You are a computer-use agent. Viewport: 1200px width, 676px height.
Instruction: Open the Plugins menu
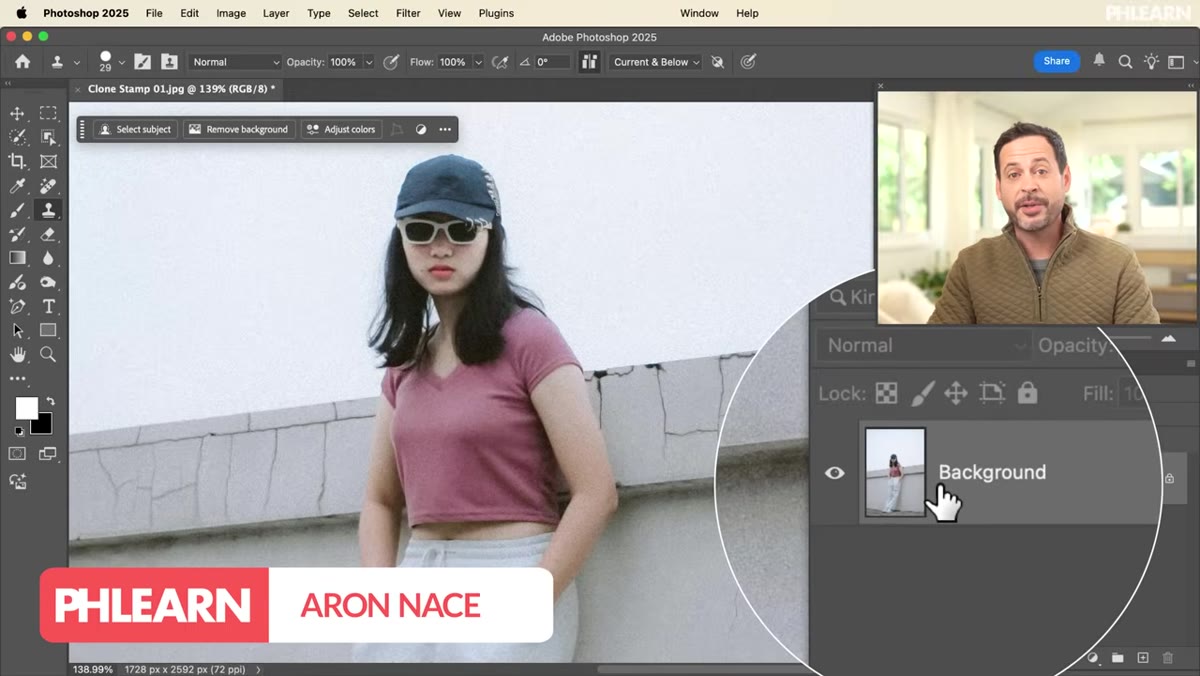point(495,13)
